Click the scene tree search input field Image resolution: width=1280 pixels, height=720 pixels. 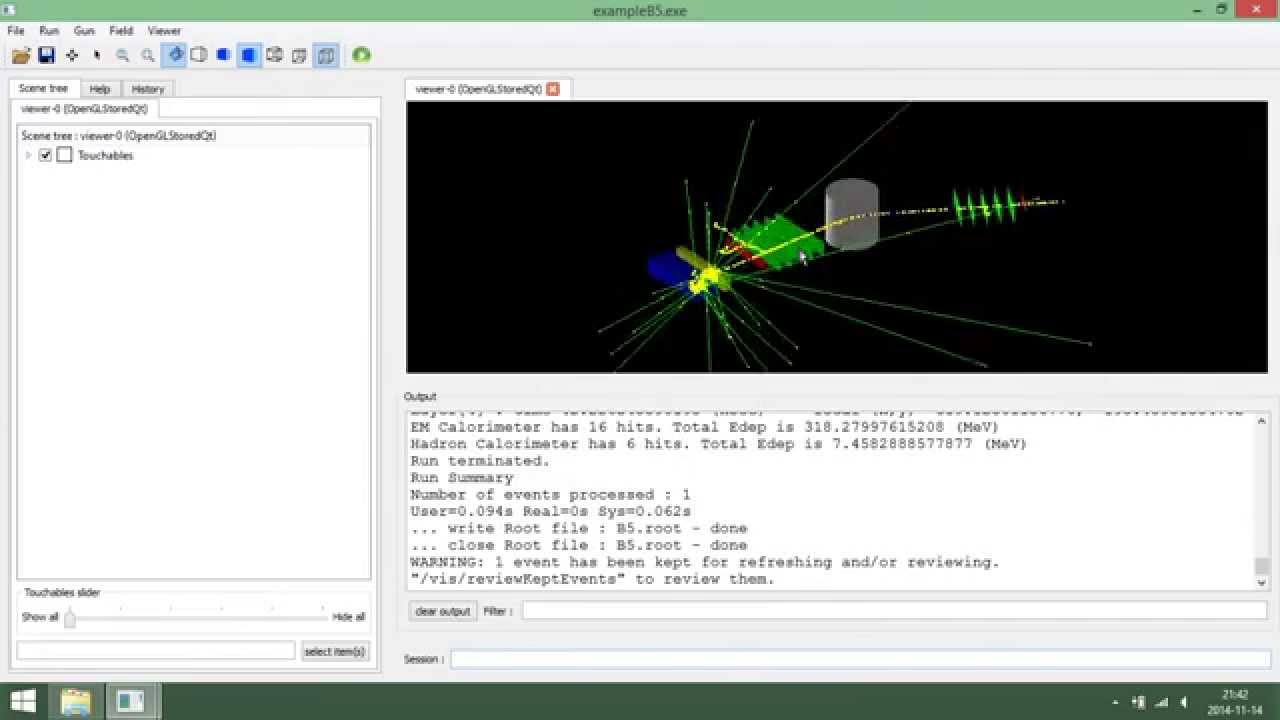coord(156,651)
